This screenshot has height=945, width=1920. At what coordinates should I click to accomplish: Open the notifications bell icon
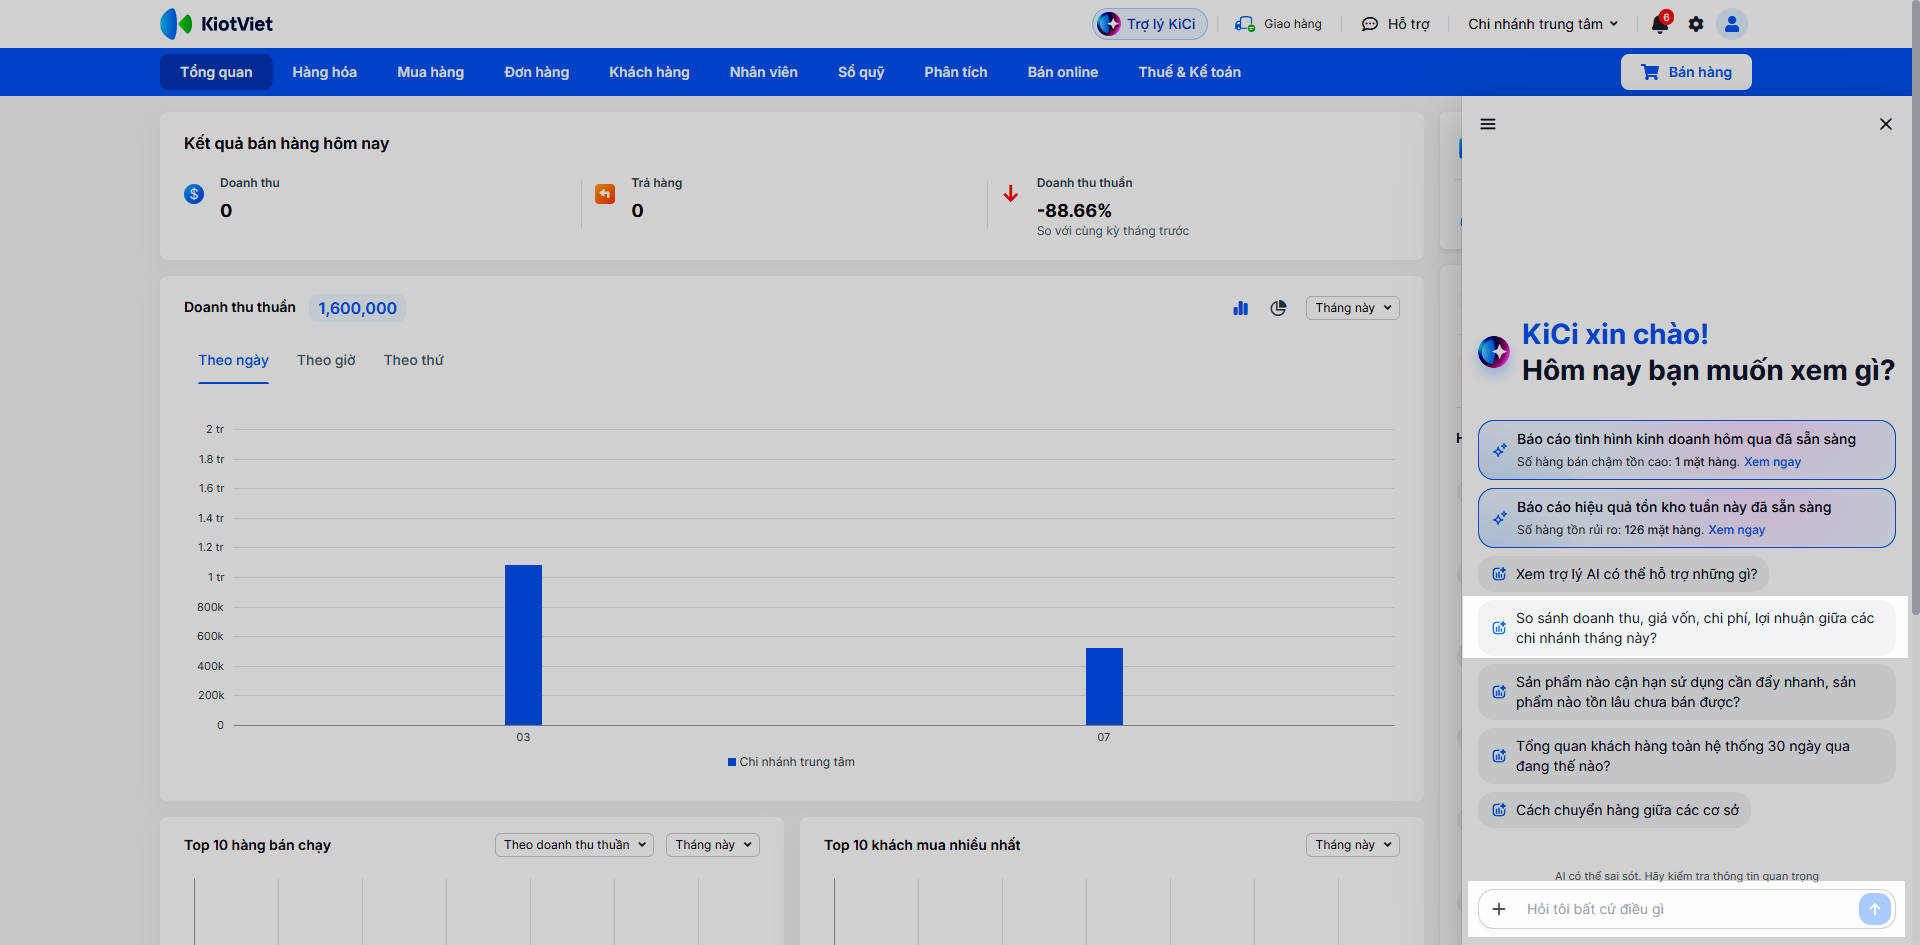point(1660,24)
